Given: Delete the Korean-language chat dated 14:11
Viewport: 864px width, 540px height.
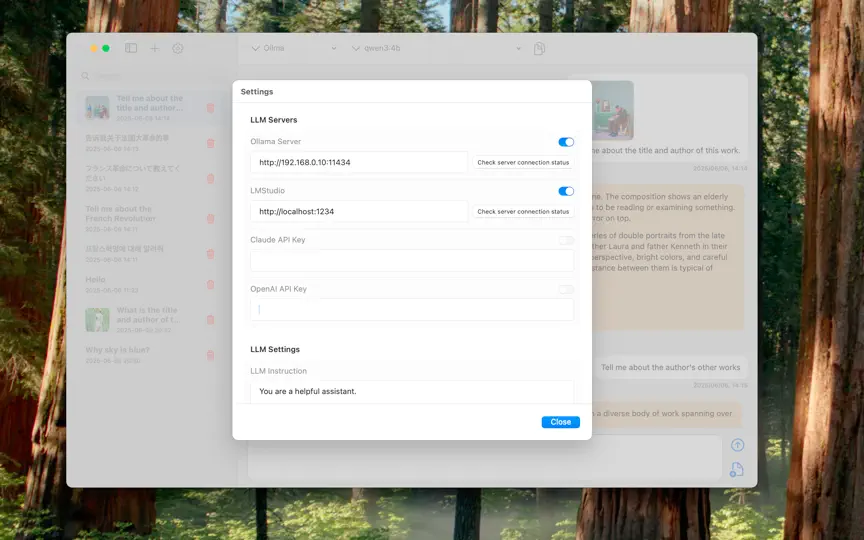Looking at the screenshot, I should click(x=210, y=254).
